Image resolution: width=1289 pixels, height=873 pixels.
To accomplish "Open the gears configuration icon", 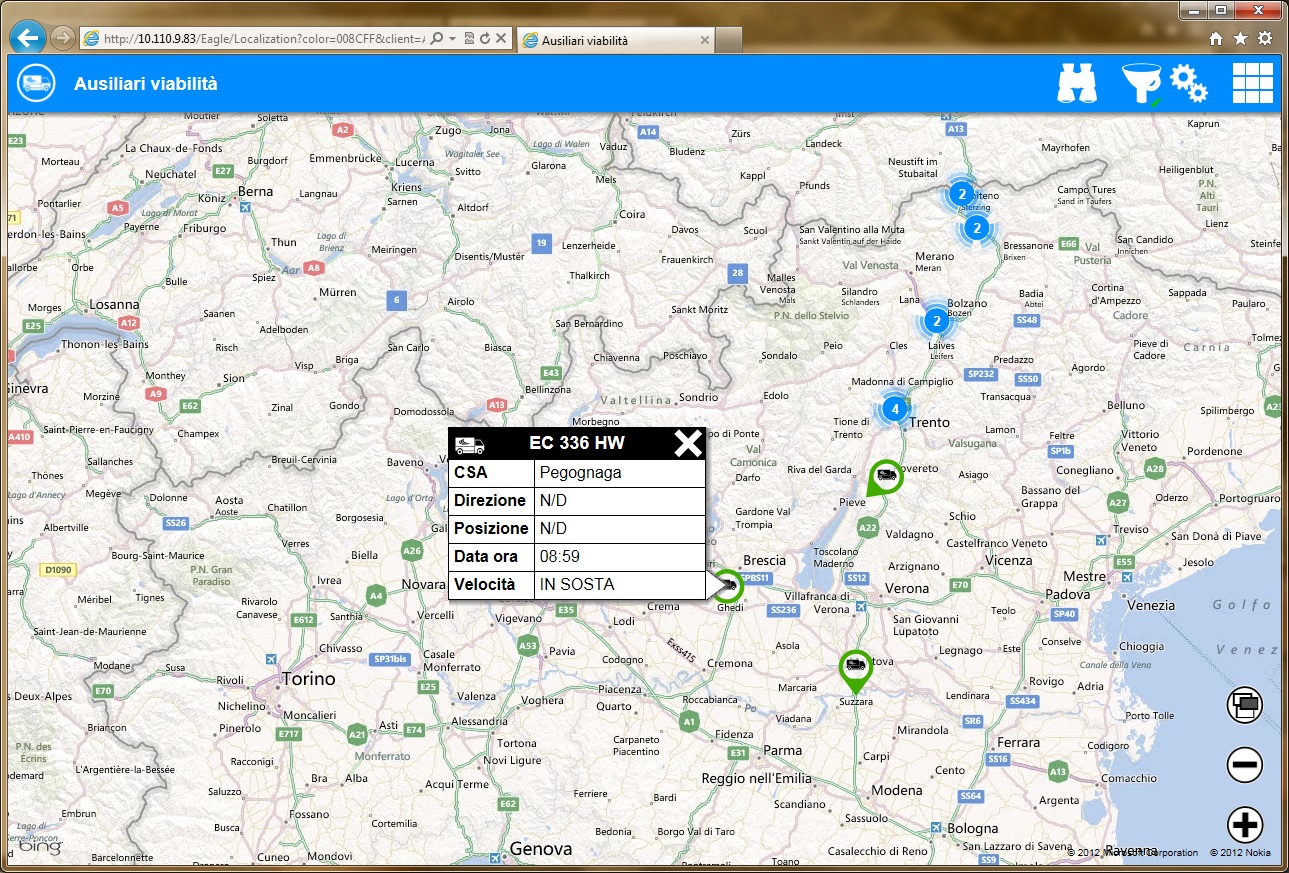I will pyautogui.click(x=1188, y=84).
